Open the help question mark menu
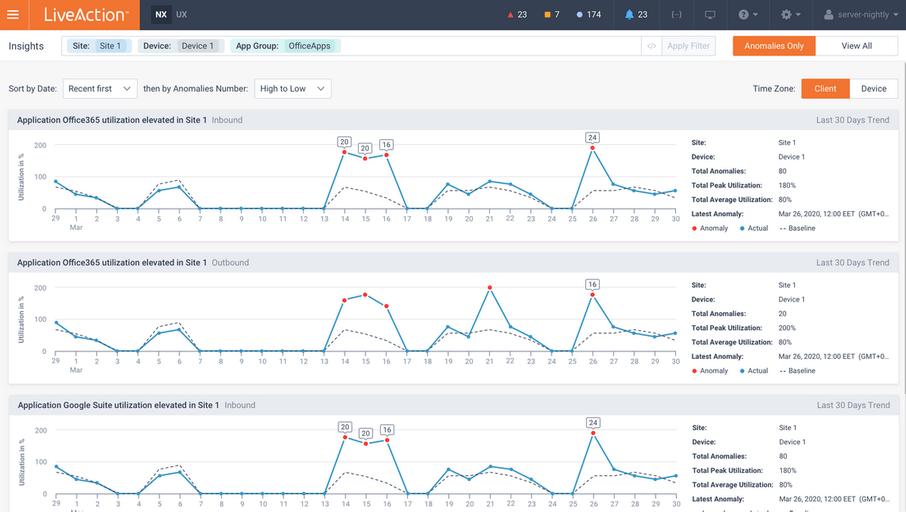906x512 pixels. tap(748, 14)
